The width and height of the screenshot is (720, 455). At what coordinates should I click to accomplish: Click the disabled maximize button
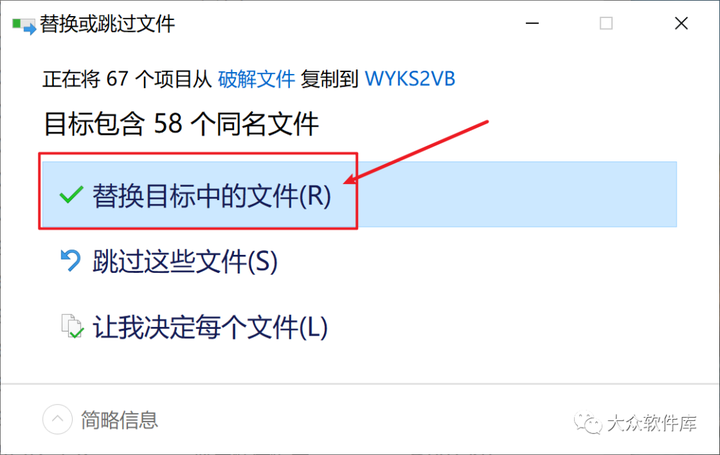606,23
